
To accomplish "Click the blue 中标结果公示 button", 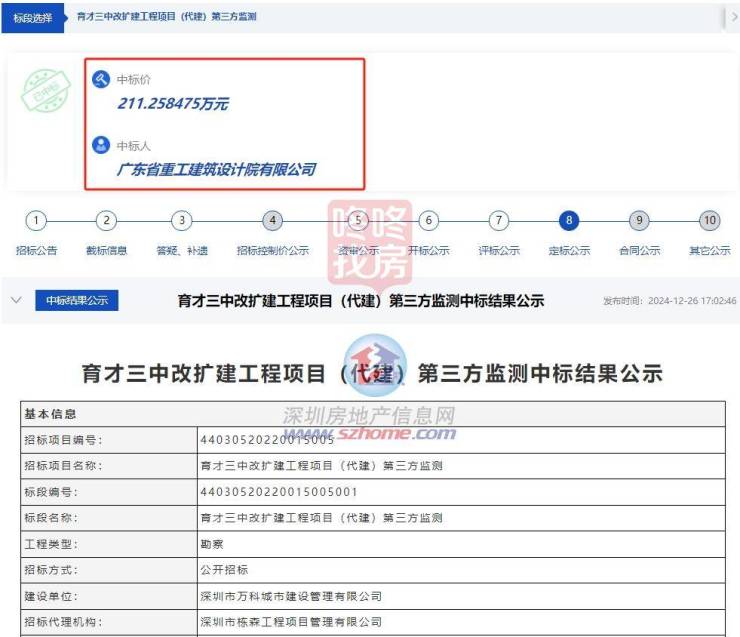I will pos(77,300).
